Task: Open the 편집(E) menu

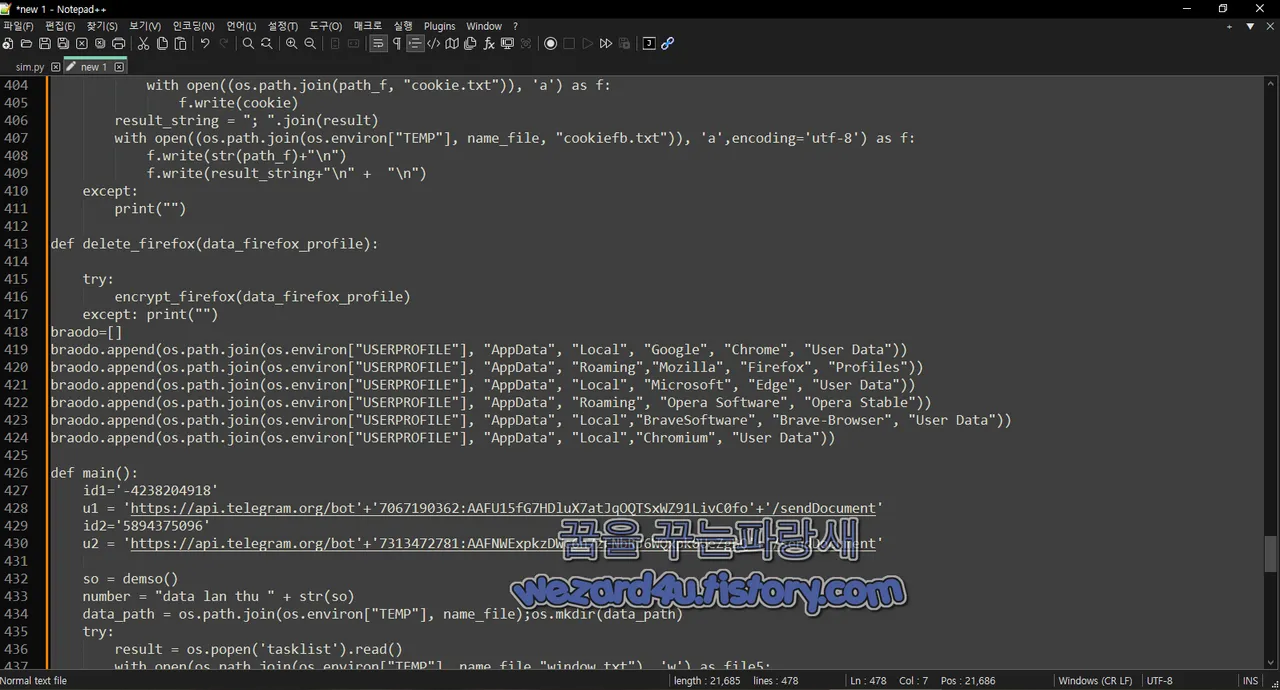Action: tap(60, 26)
